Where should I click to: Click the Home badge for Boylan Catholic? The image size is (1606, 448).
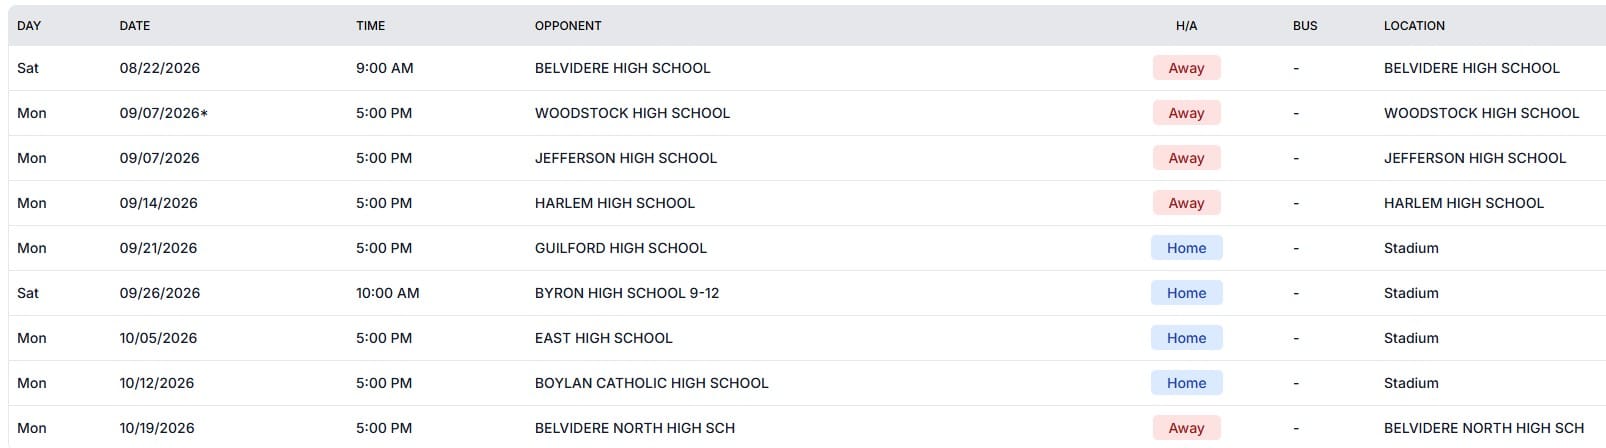tap(1186, 383)
